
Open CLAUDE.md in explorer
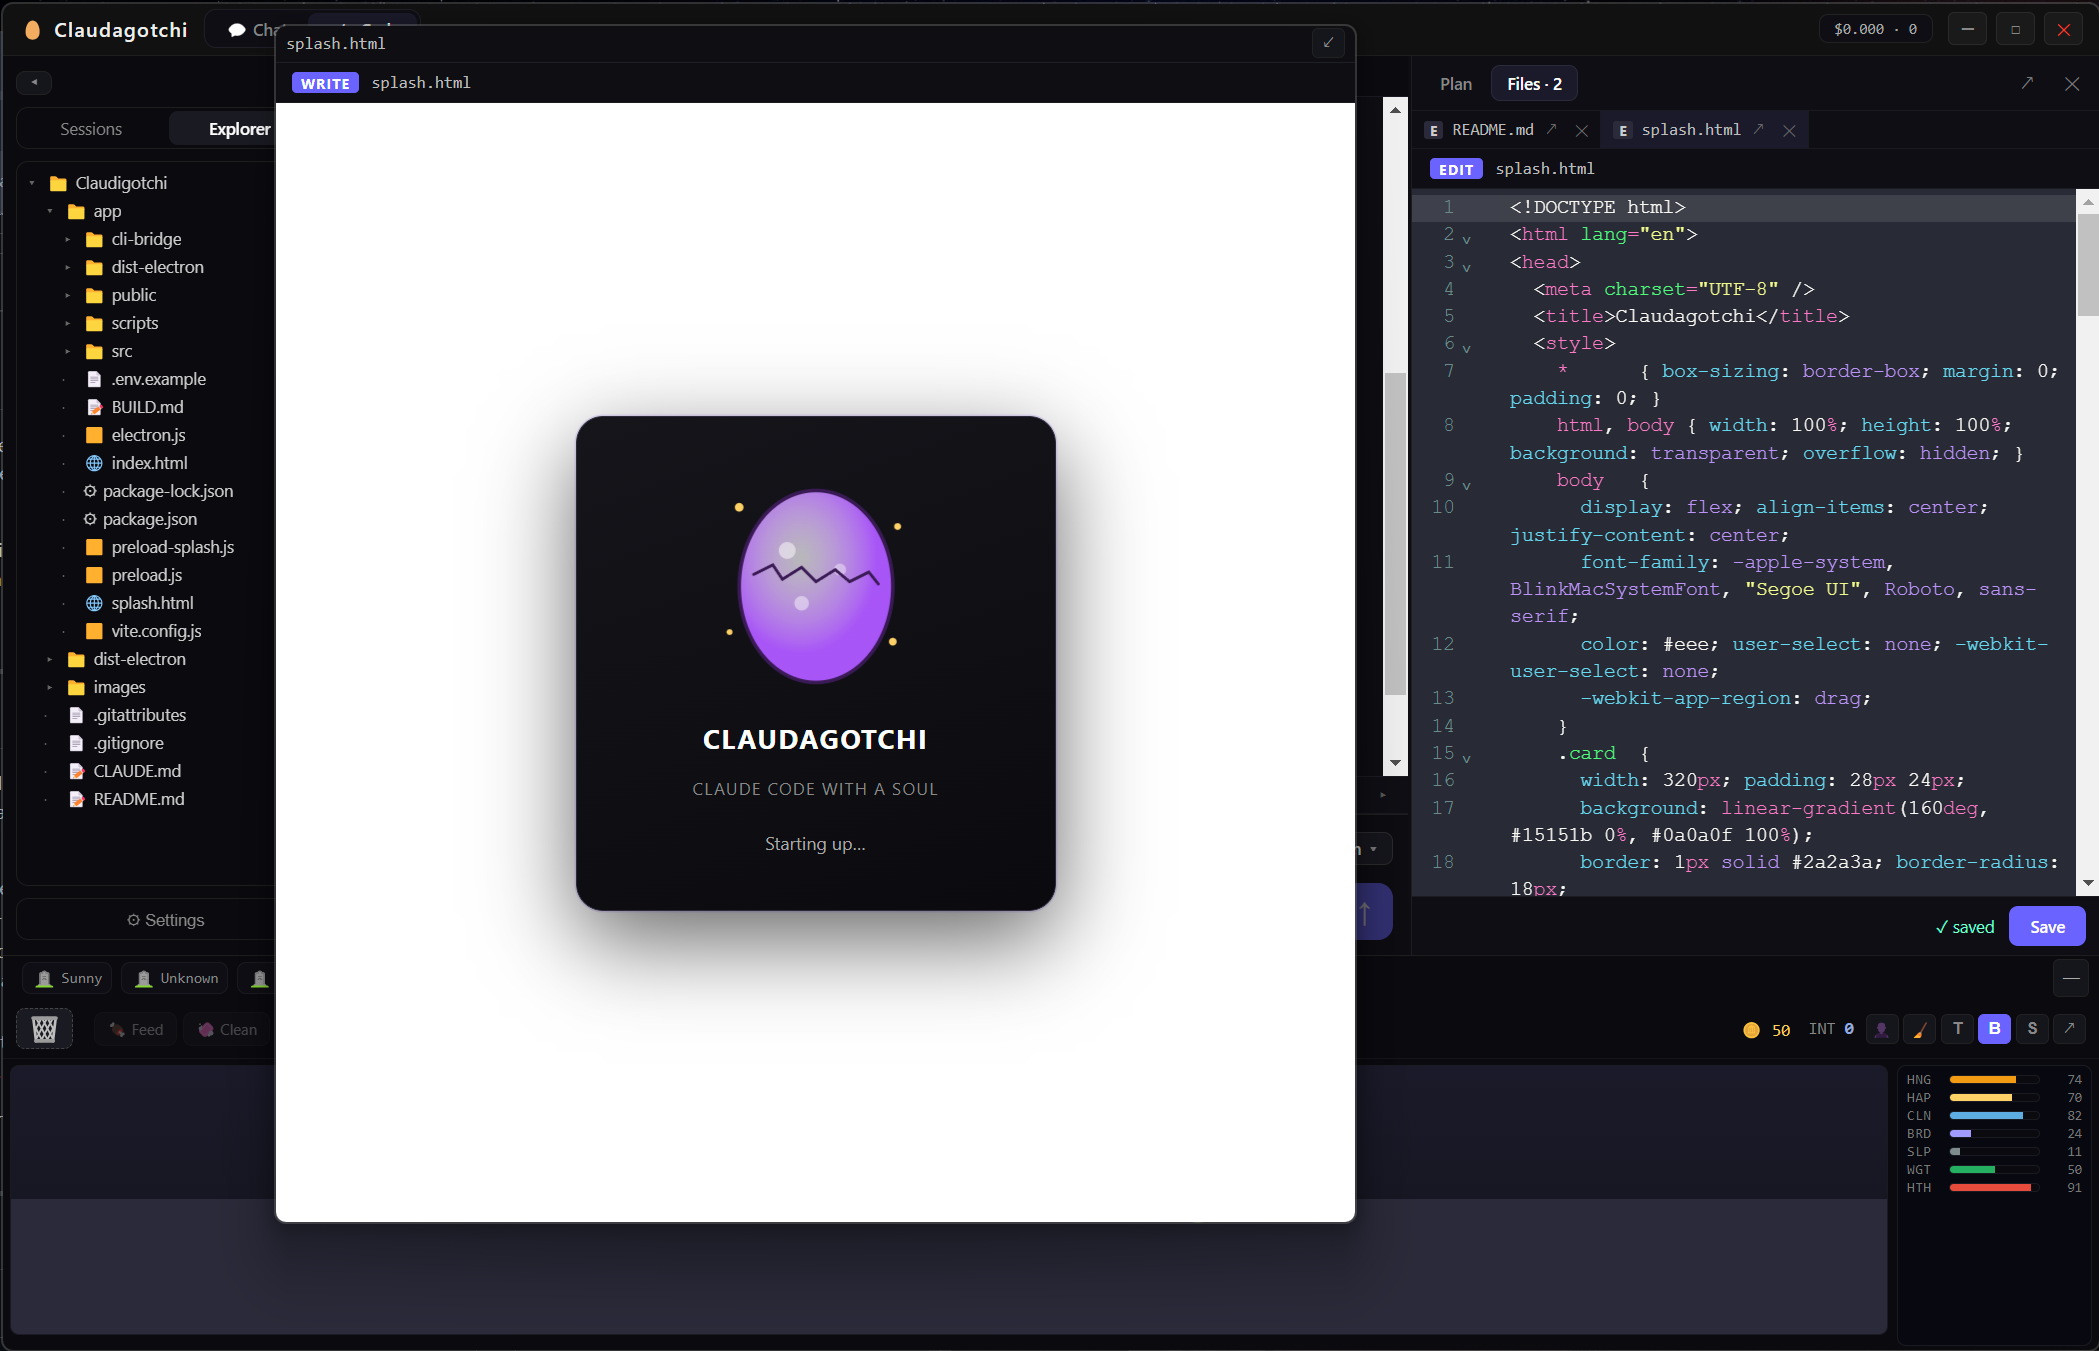(x=137, y=771)
